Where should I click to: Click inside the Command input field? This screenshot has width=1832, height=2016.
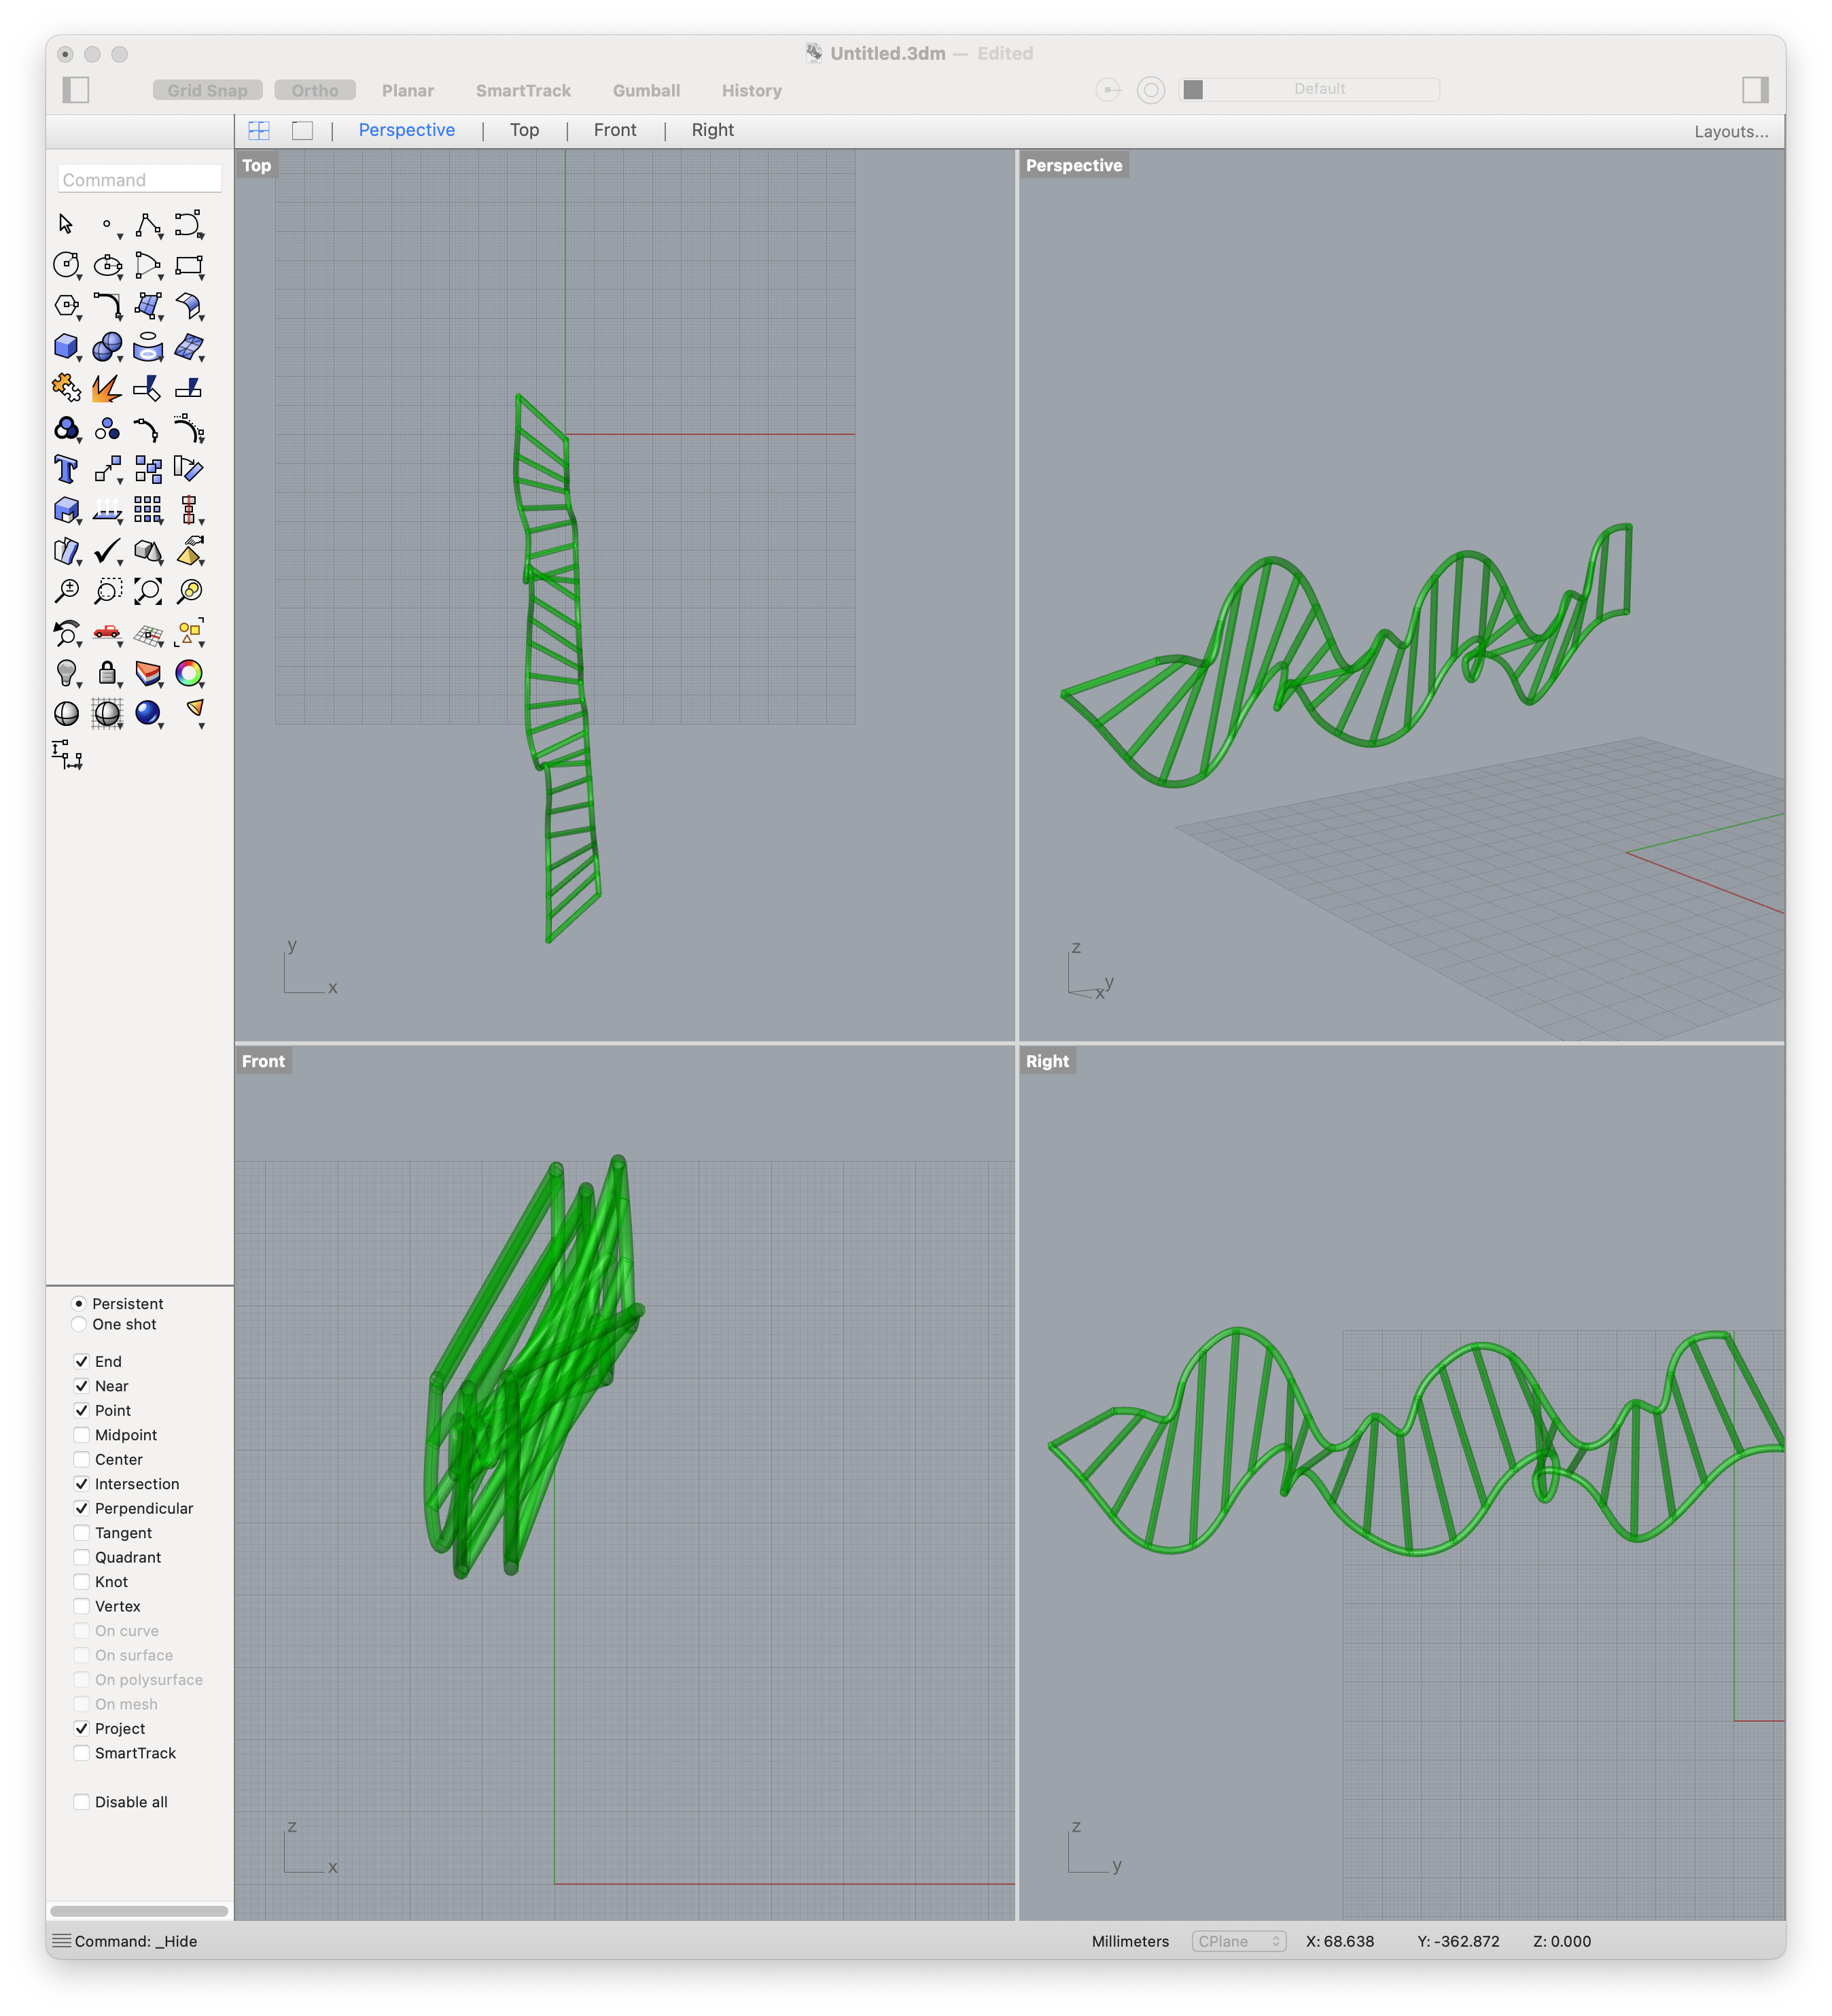[139, 179]
